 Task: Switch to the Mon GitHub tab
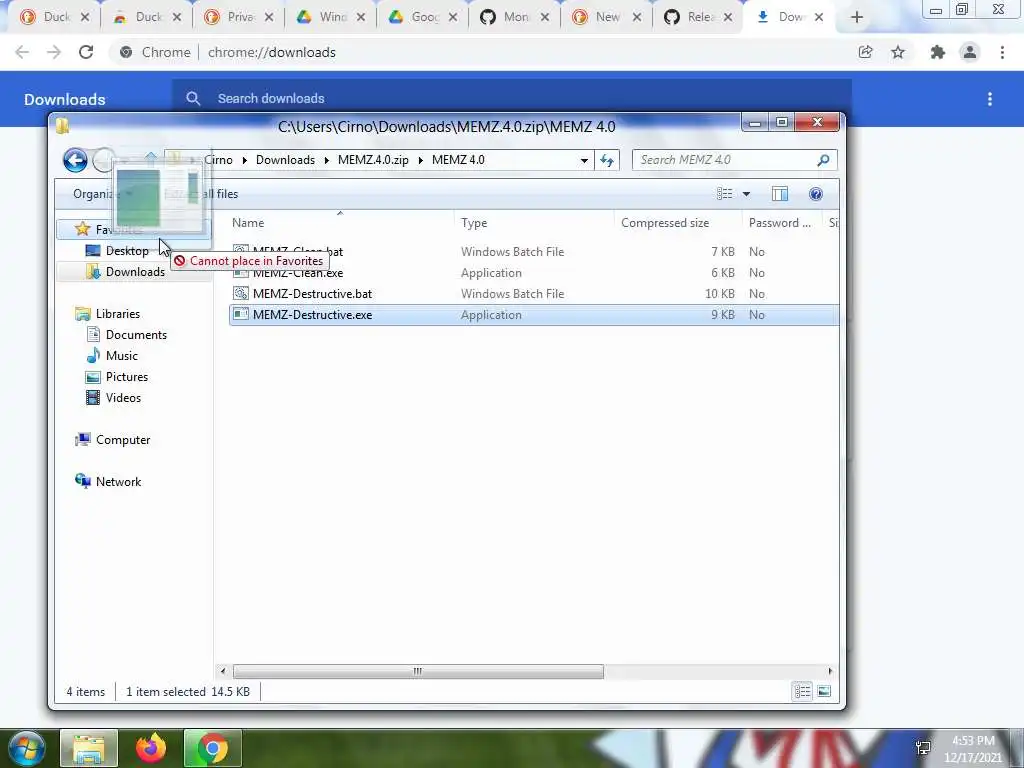coord(515,17)
